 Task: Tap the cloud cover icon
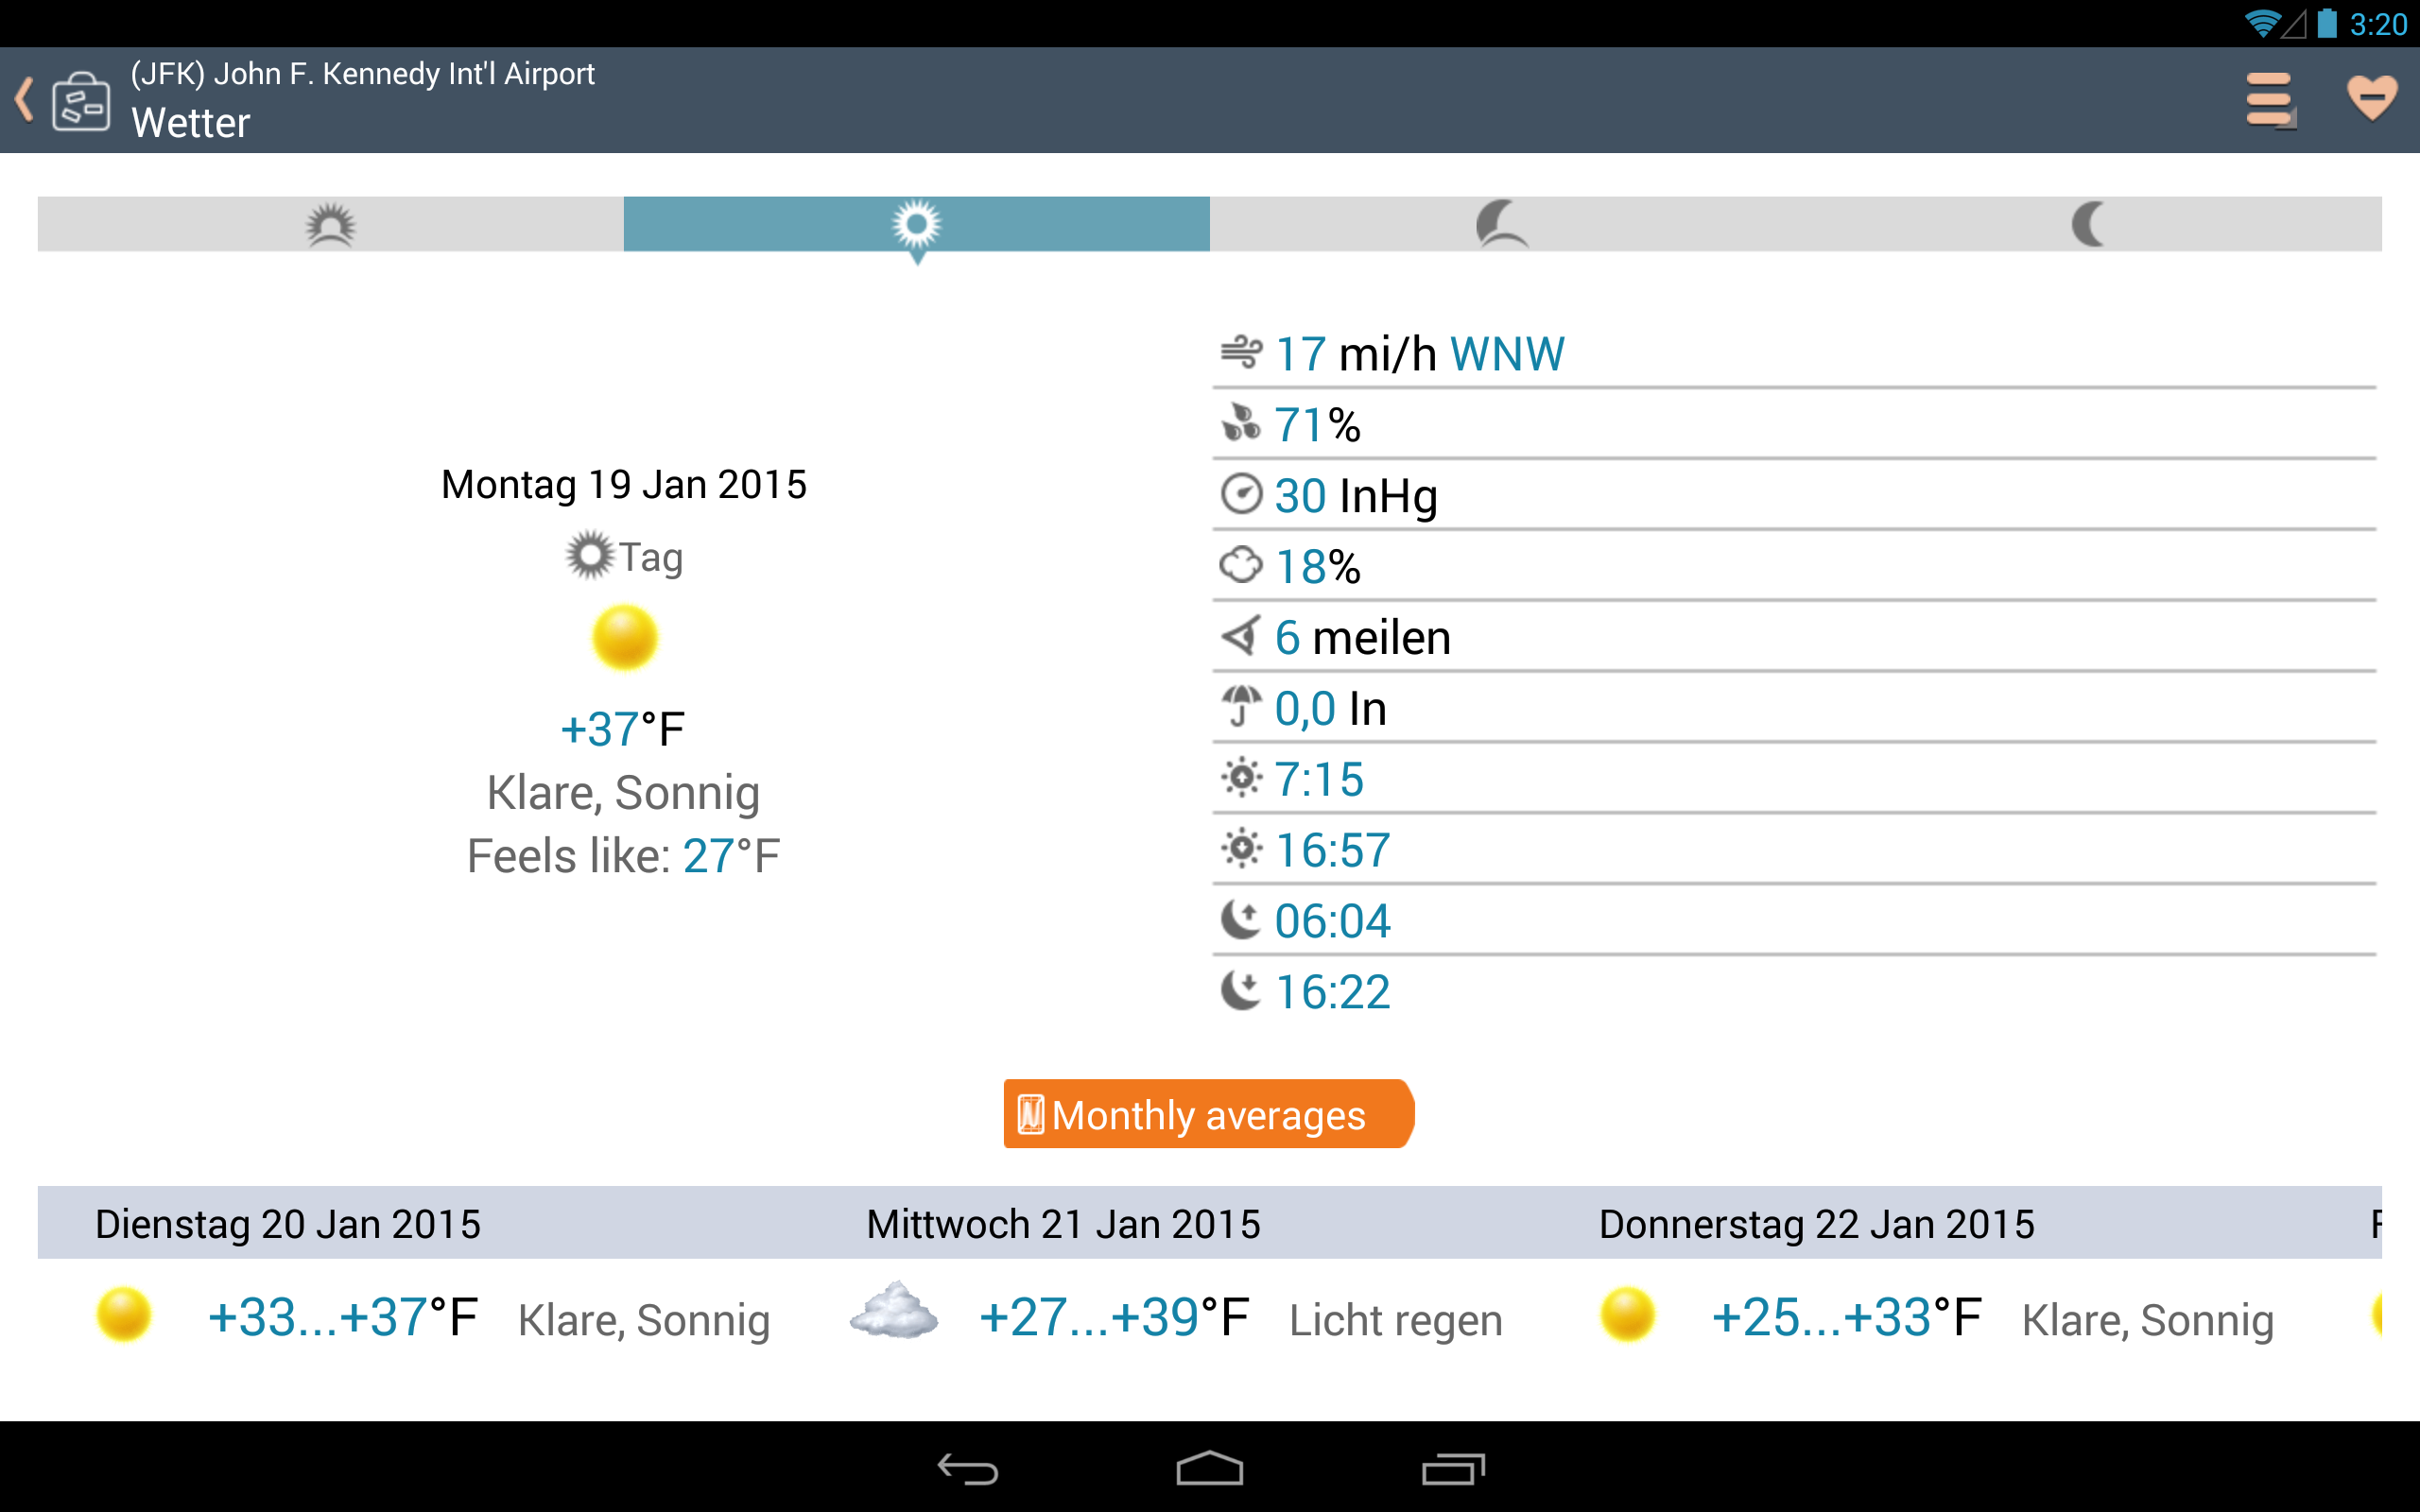[x=1241, y=566]
